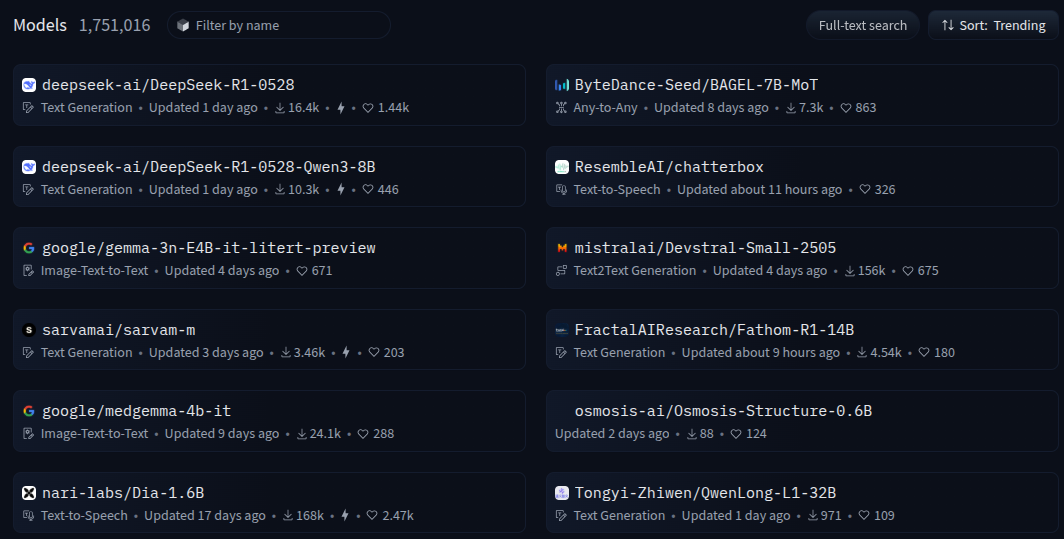Image resolution: width=1064 pixels, height=539 pixels.
Task: Click the nari-labs avatar icon
Action: click(29, 493)
